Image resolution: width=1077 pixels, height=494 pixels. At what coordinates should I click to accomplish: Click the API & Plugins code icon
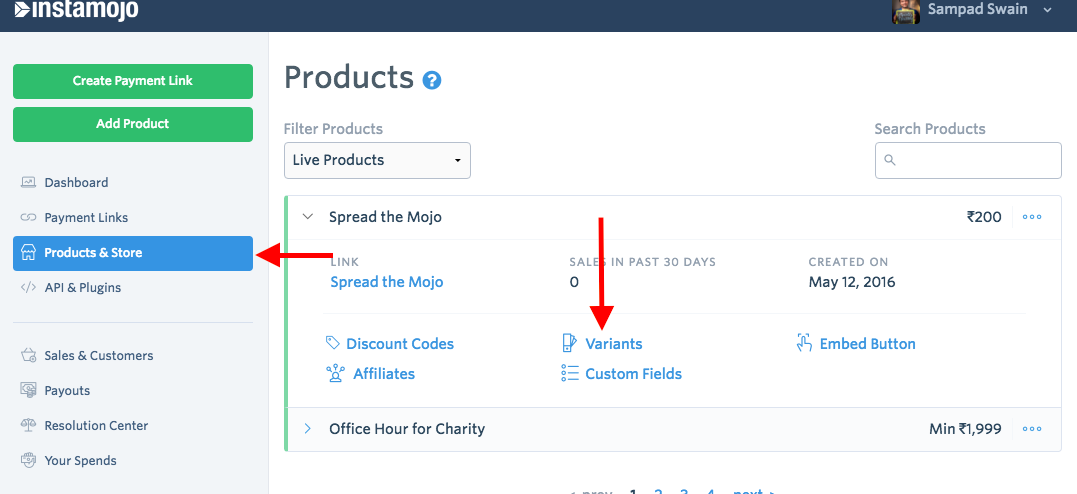28,288
